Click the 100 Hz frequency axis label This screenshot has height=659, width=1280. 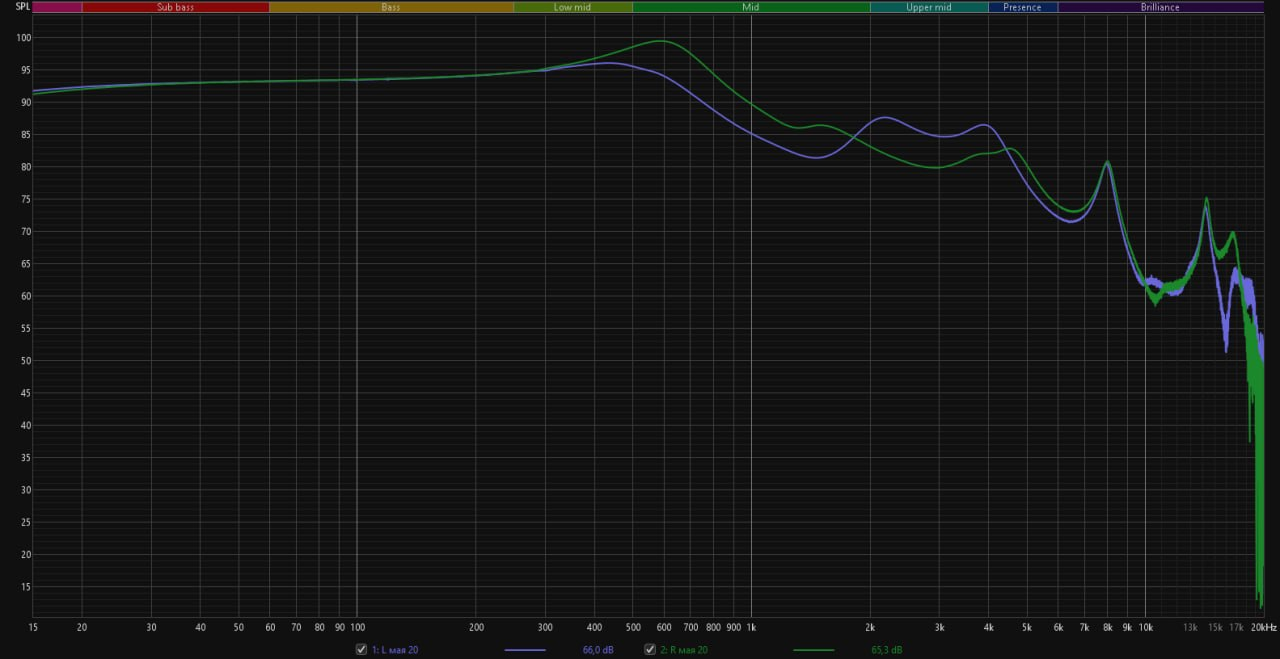point(356,628)
